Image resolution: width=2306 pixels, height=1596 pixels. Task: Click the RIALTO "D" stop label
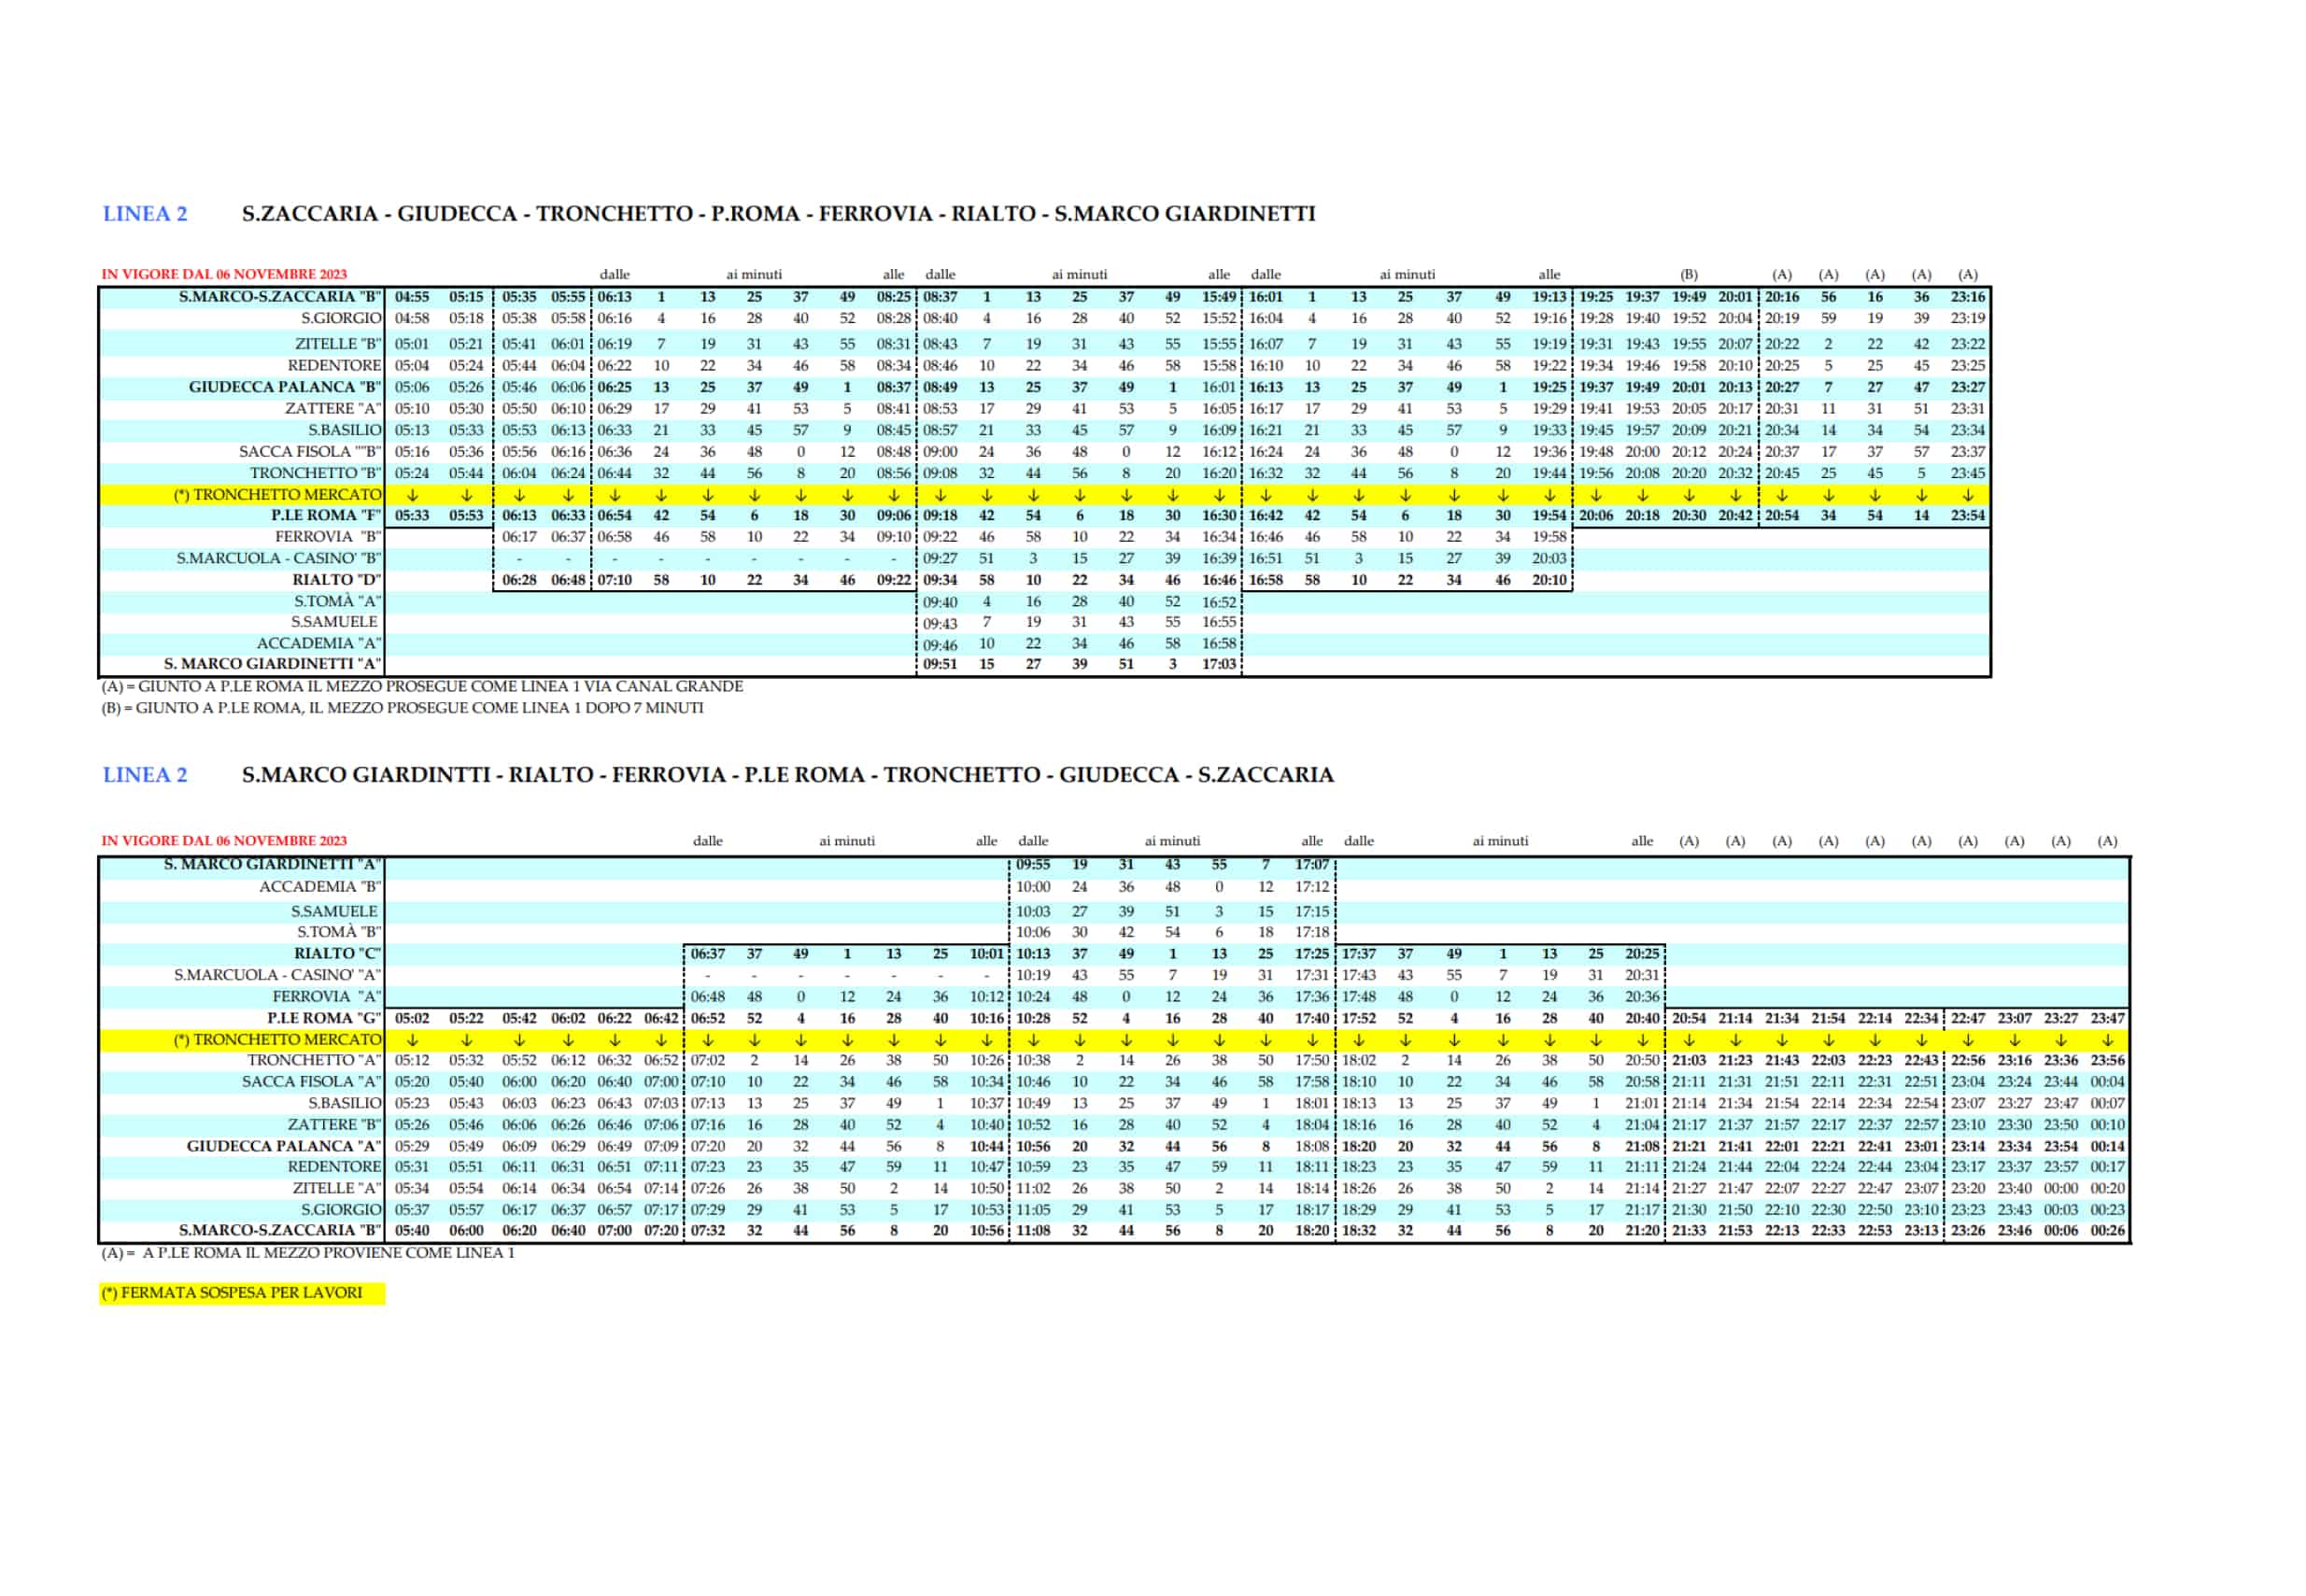[x=336, y=580]
